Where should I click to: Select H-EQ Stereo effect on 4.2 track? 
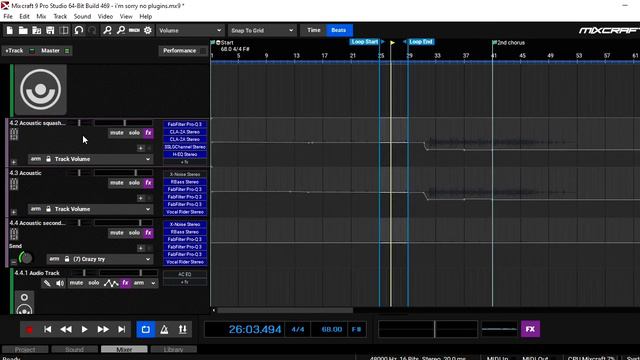(185, 154)
